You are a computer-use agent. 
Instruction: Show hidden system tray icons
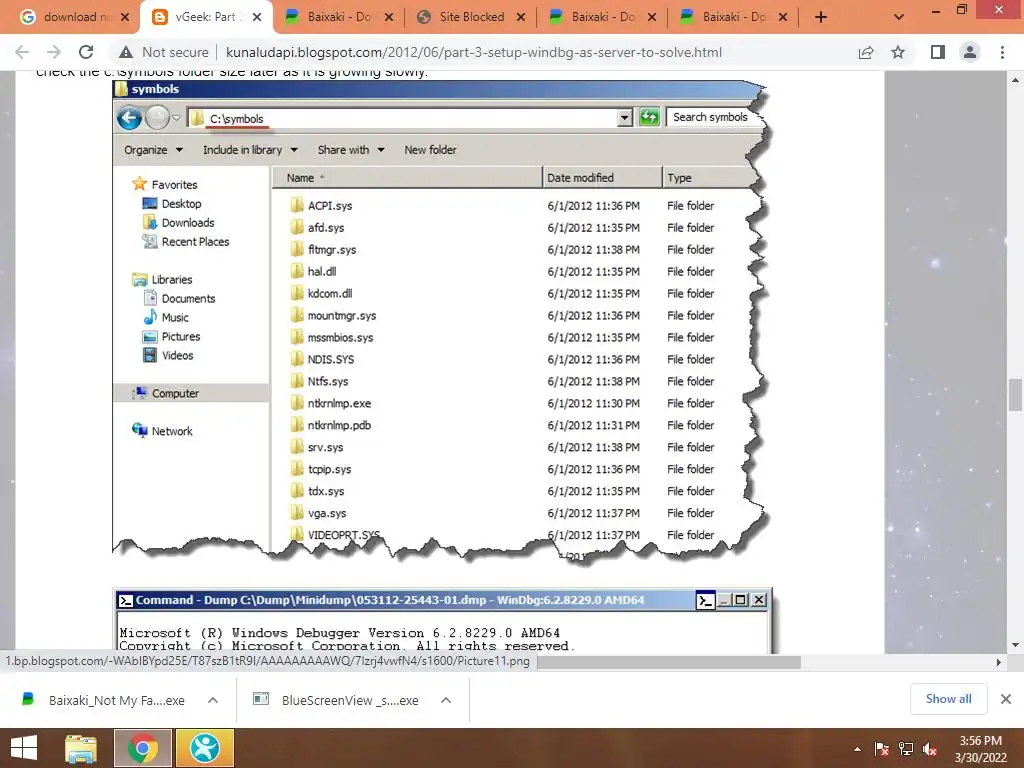click(x=857, y=749)
